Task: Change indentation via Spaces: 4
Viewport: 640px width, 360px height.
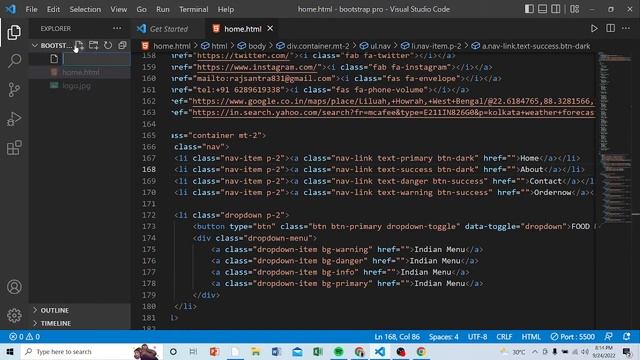Action: click(x=444, y=337)
